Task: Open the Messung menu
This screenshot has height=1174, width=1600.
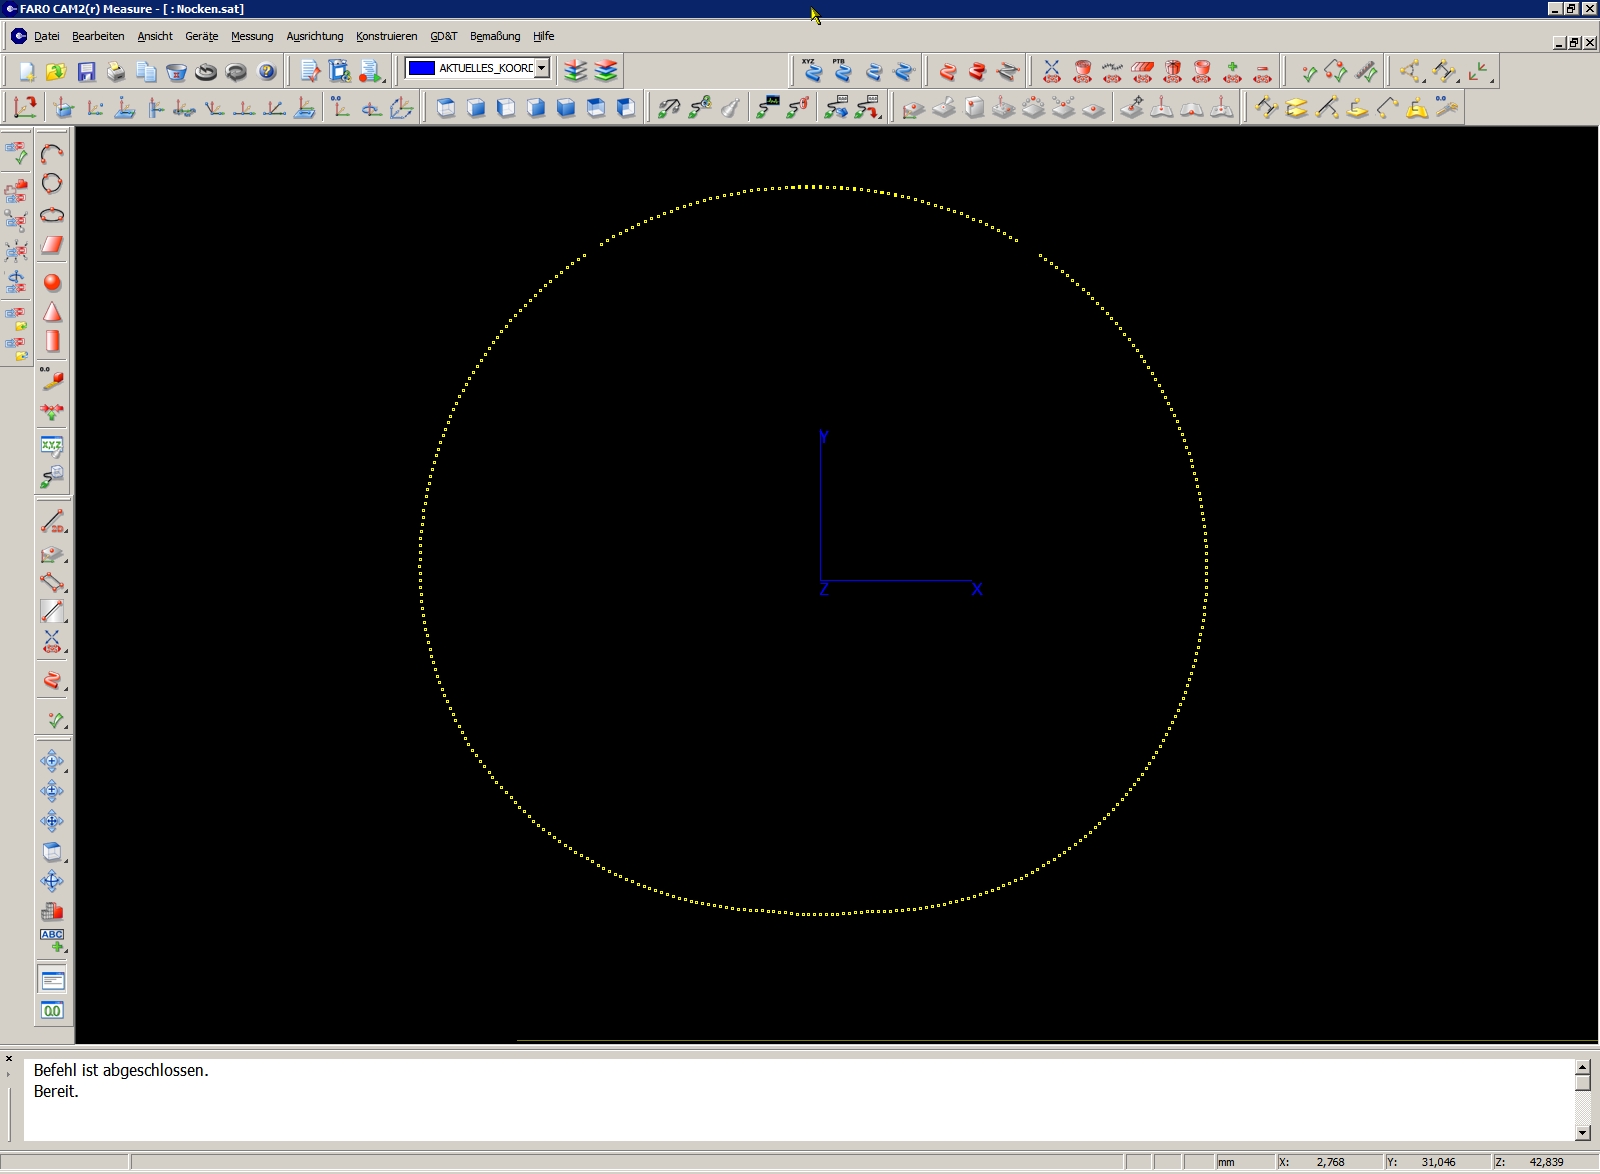Action: pyautogui.click(x=252, y=36)
